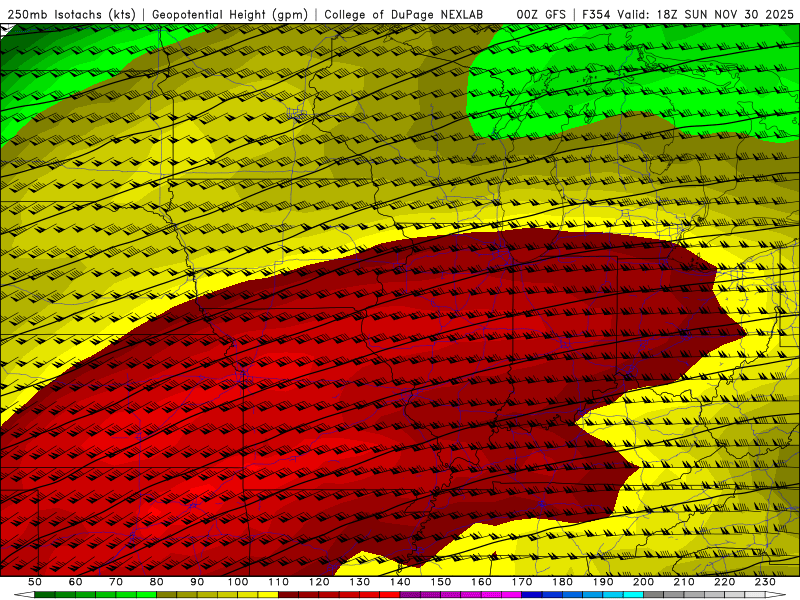Click the 230 label on color scale
Viewport: 800px width, 600px height.
(765, 582)
